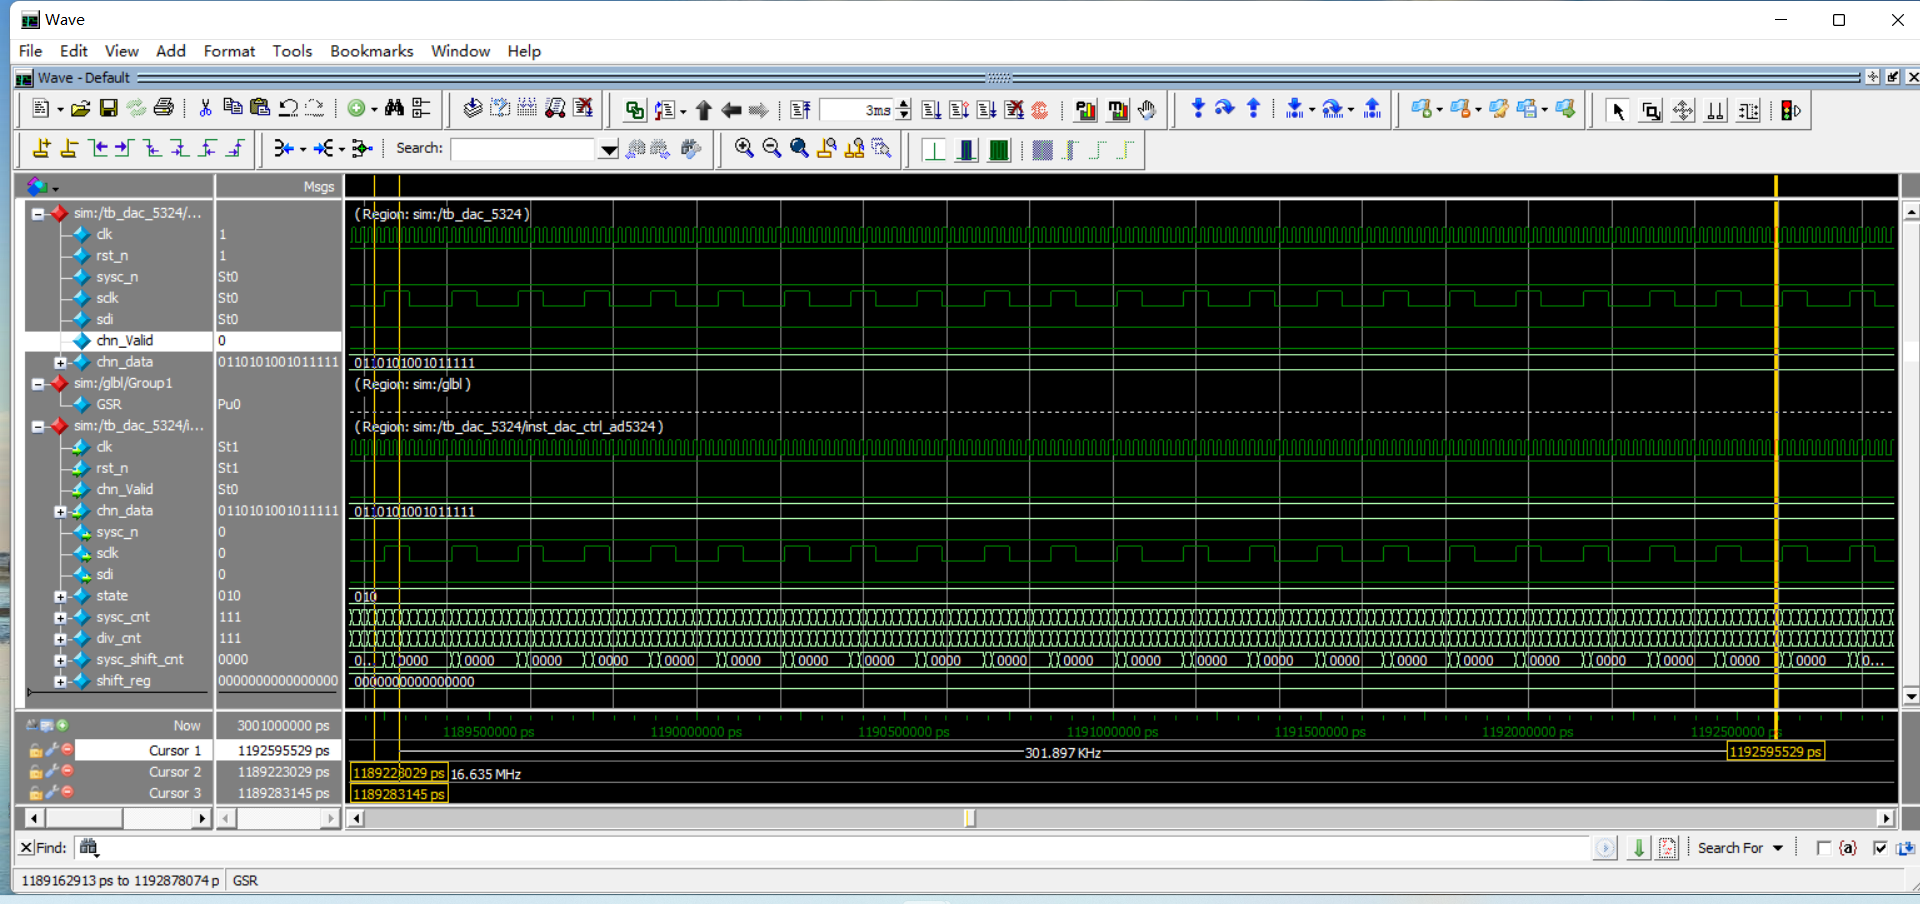Click the Find Previous Transition icon
1920x904 pixels.
(98, 148)
